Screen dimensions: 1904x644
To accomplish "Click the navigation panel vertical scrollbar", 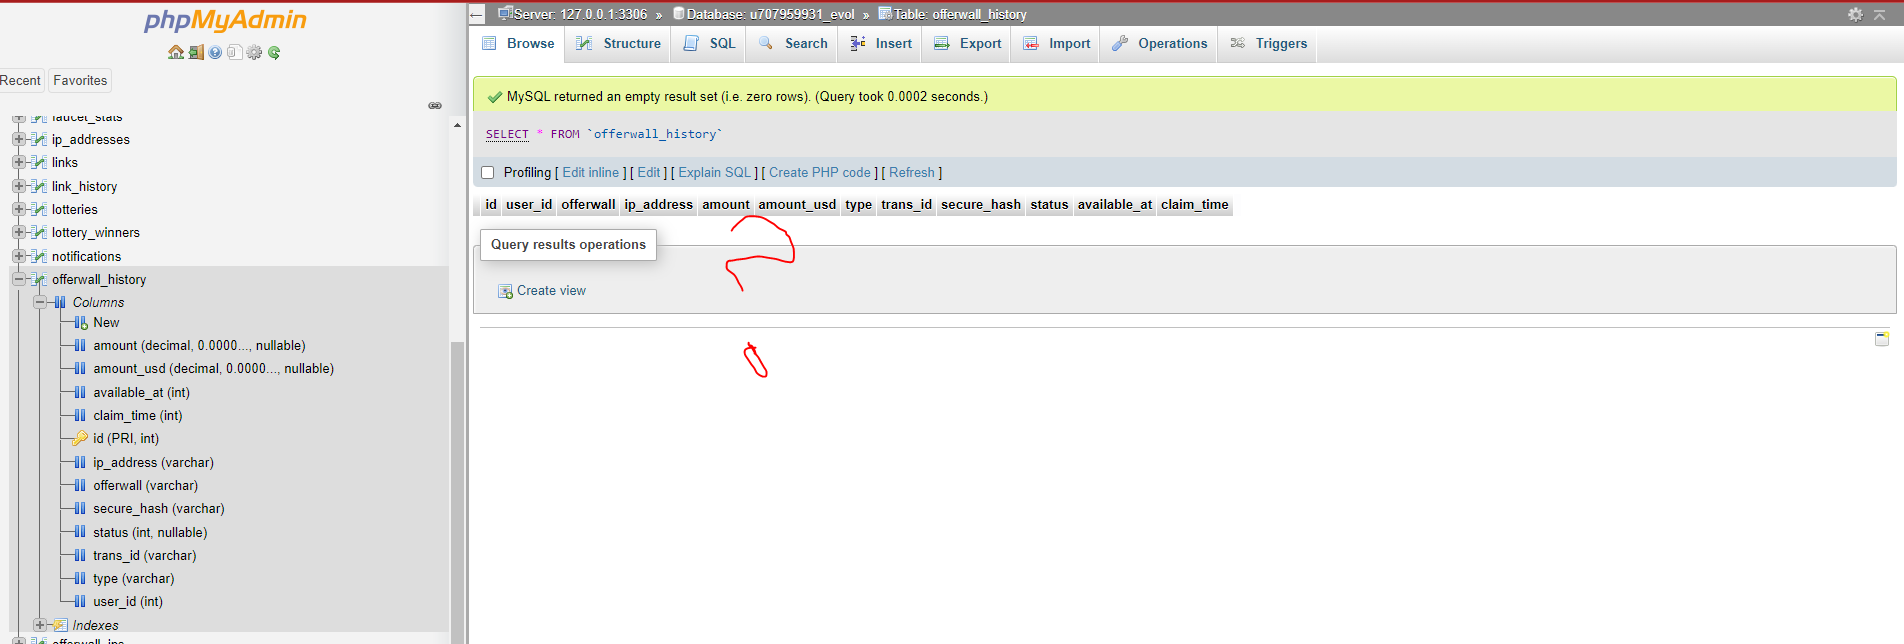I will click(457, 380).
